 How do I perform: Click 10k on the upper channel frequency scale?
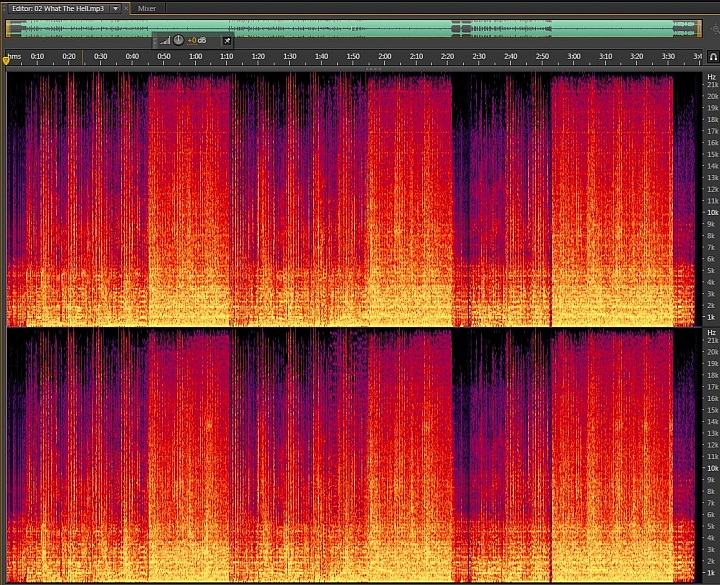[712, 213]
